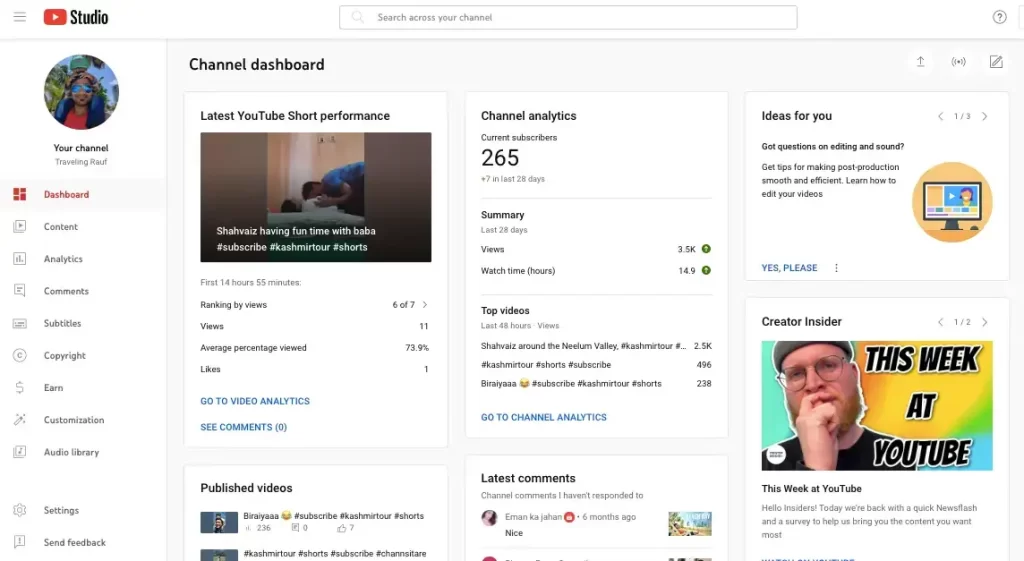Click the editing tips illustration
Screen dimensions: 1024x561
(952, 202)
